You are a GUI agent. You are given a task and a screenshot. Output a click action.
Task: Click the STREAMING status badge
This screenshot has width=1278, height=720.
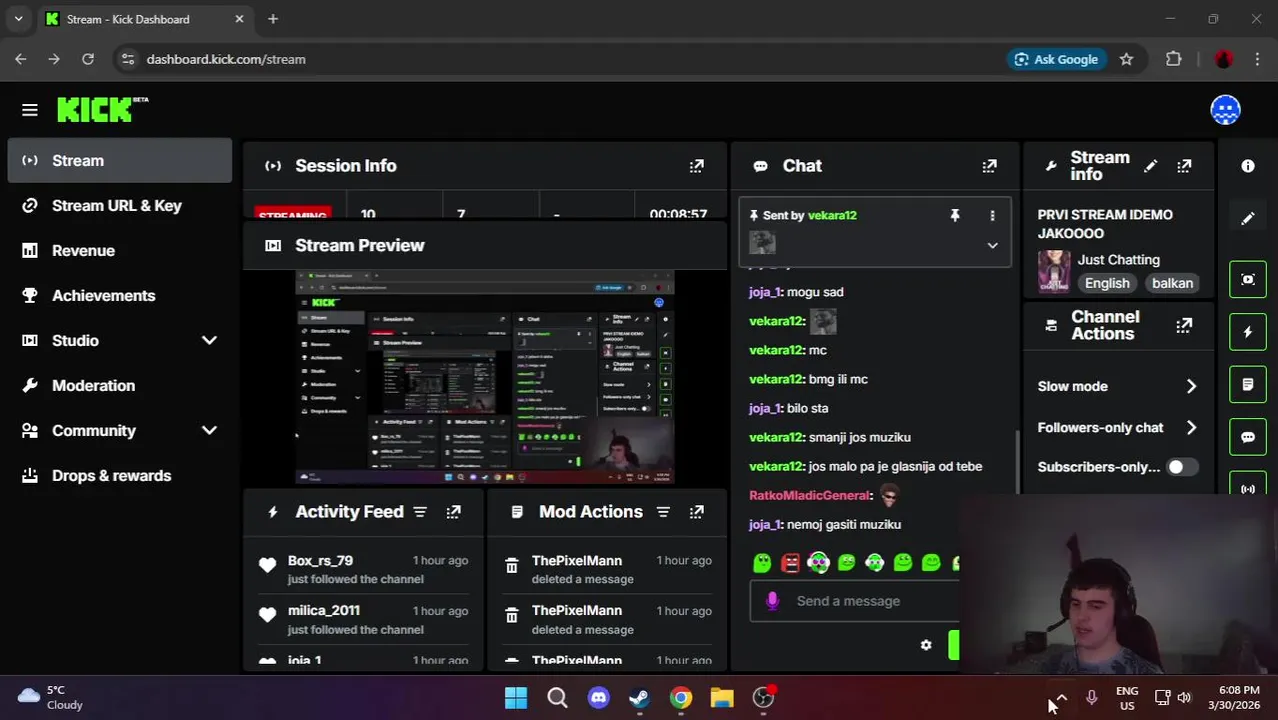tap(293, 214)
